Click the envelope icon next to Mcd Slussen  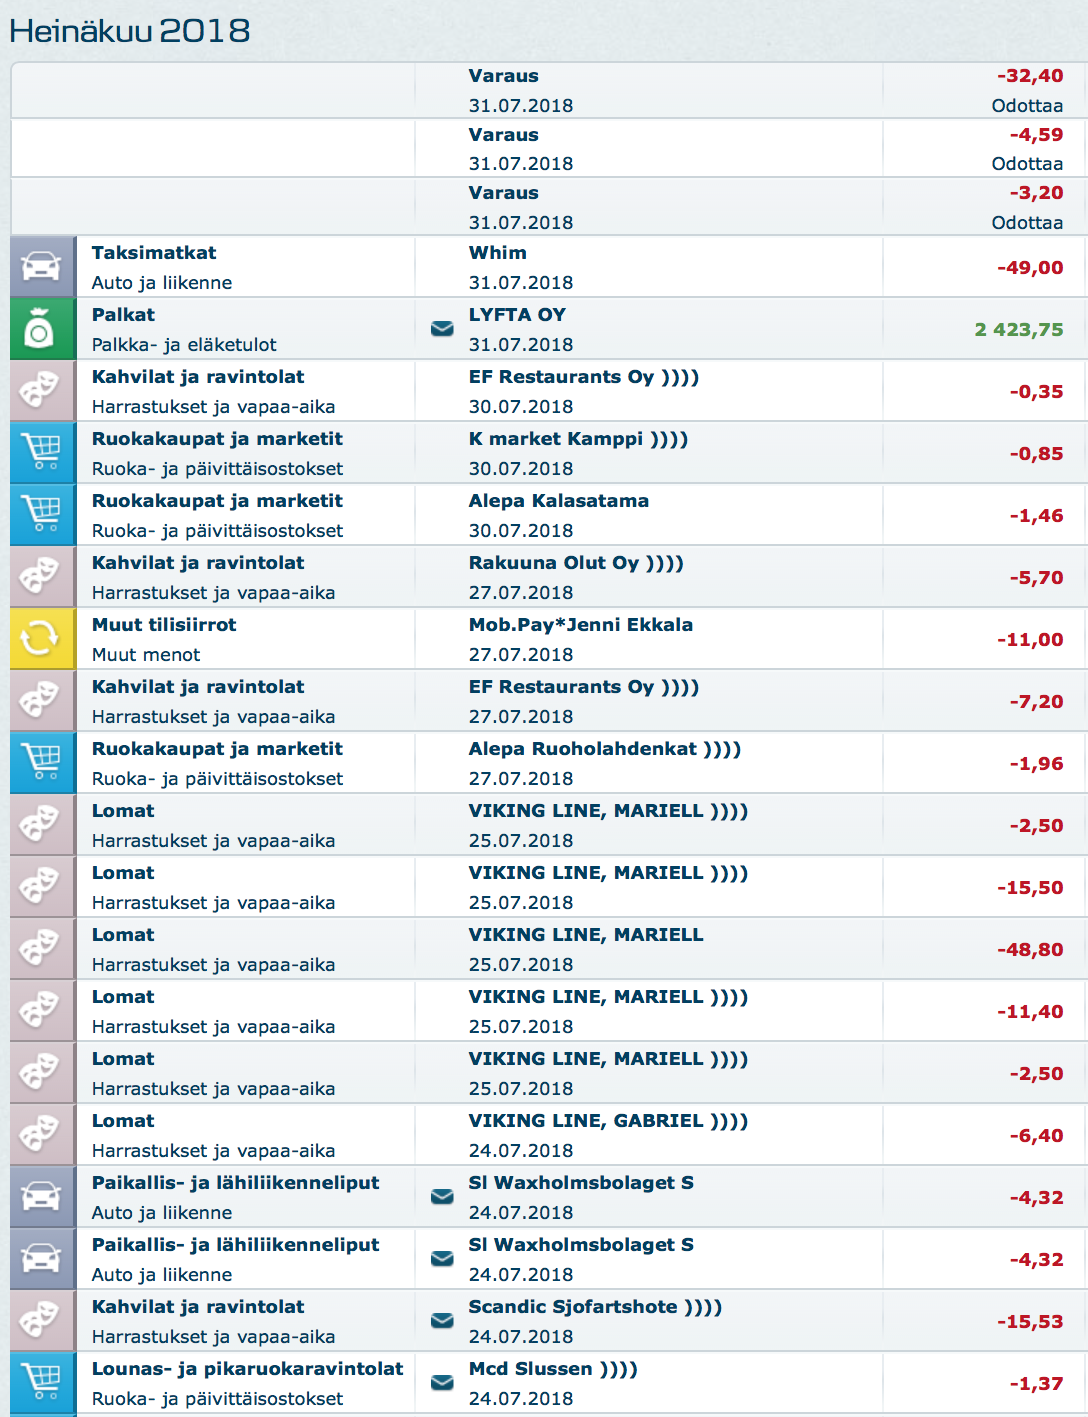442,1383
